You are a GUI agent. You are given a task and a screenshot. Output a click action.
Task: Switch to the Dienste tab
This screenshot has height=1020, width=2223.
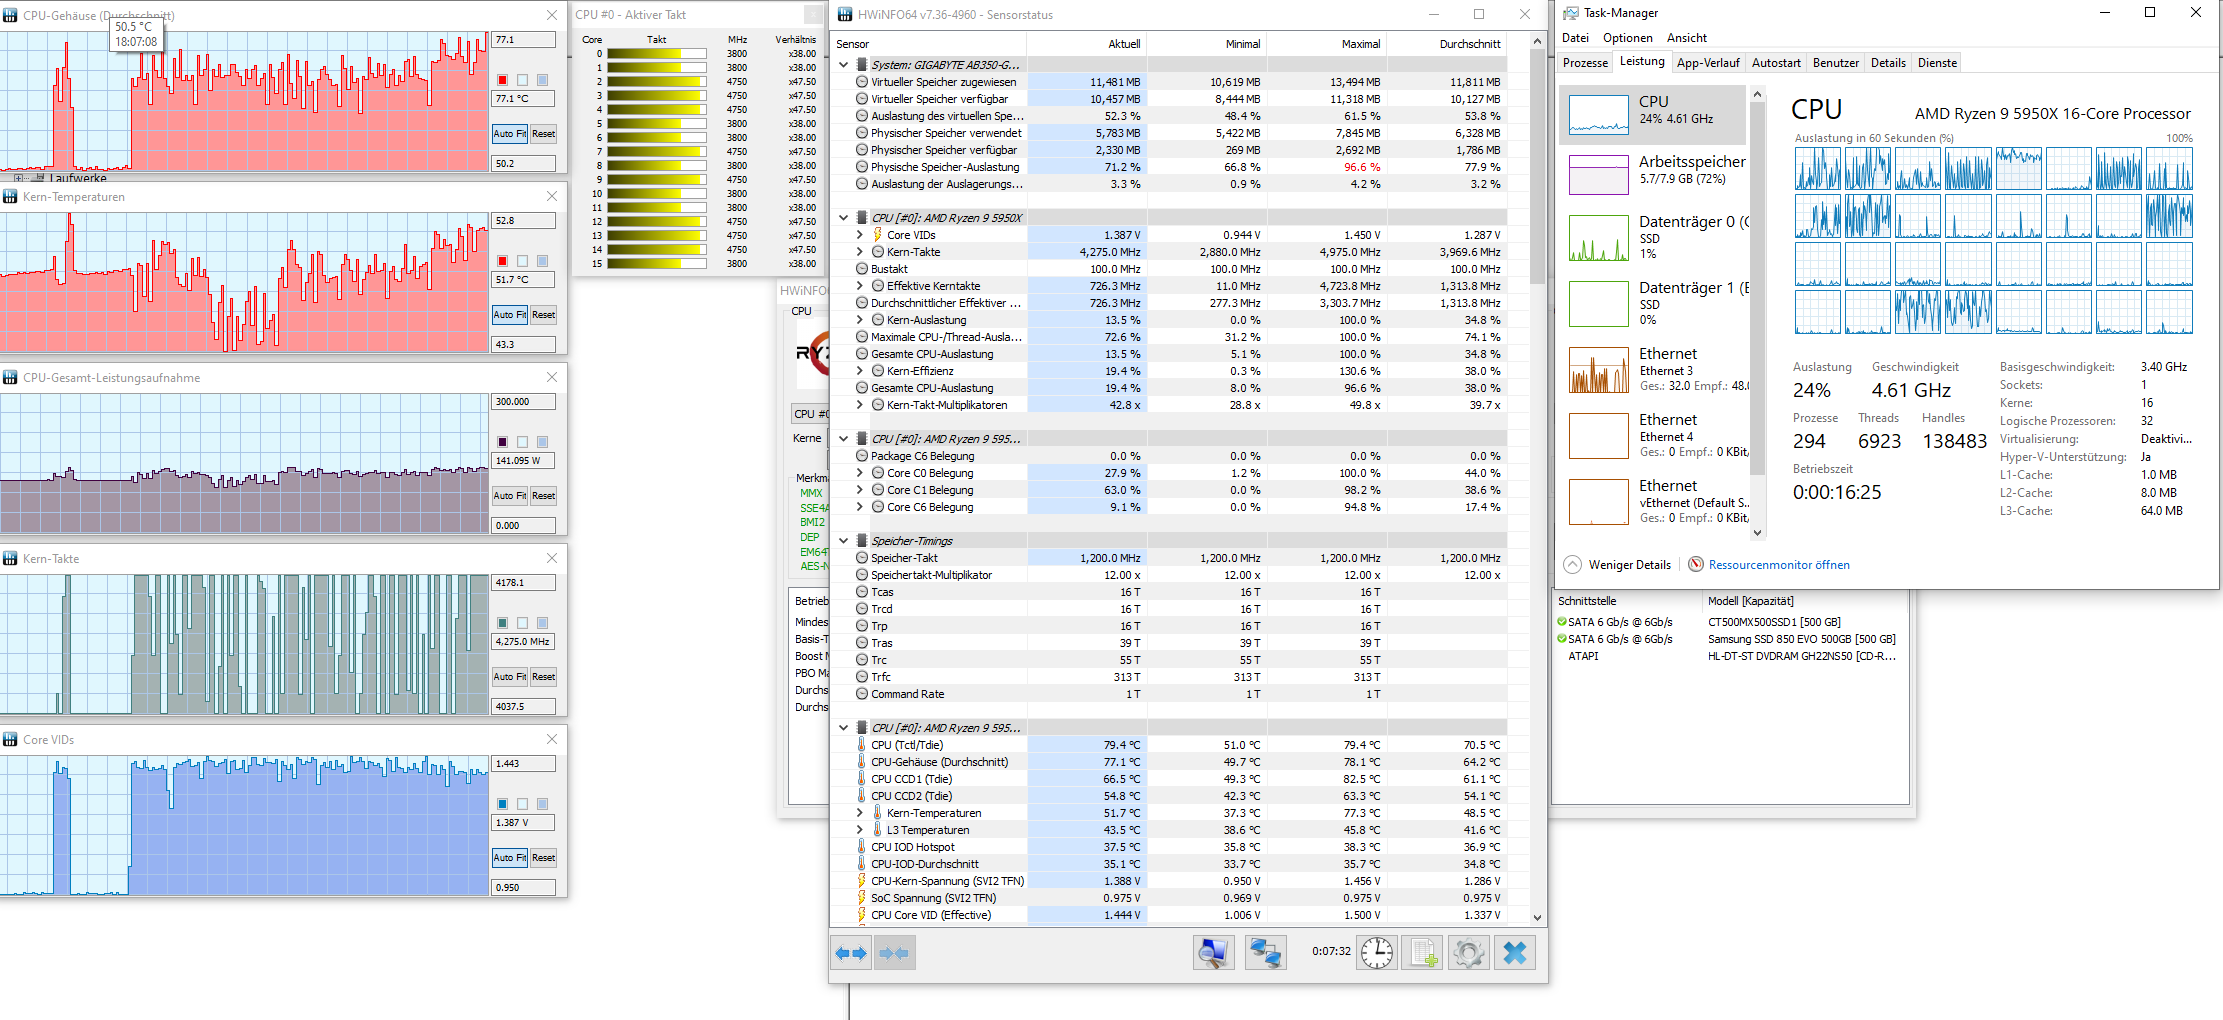click(1937, 63)
